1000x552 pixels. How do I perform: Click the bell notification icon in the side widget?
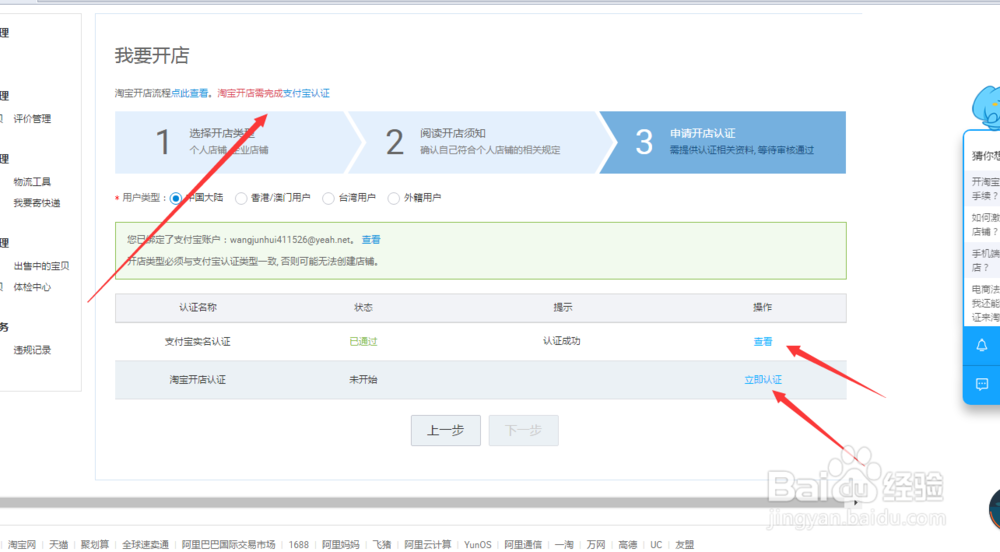(982, 345)
